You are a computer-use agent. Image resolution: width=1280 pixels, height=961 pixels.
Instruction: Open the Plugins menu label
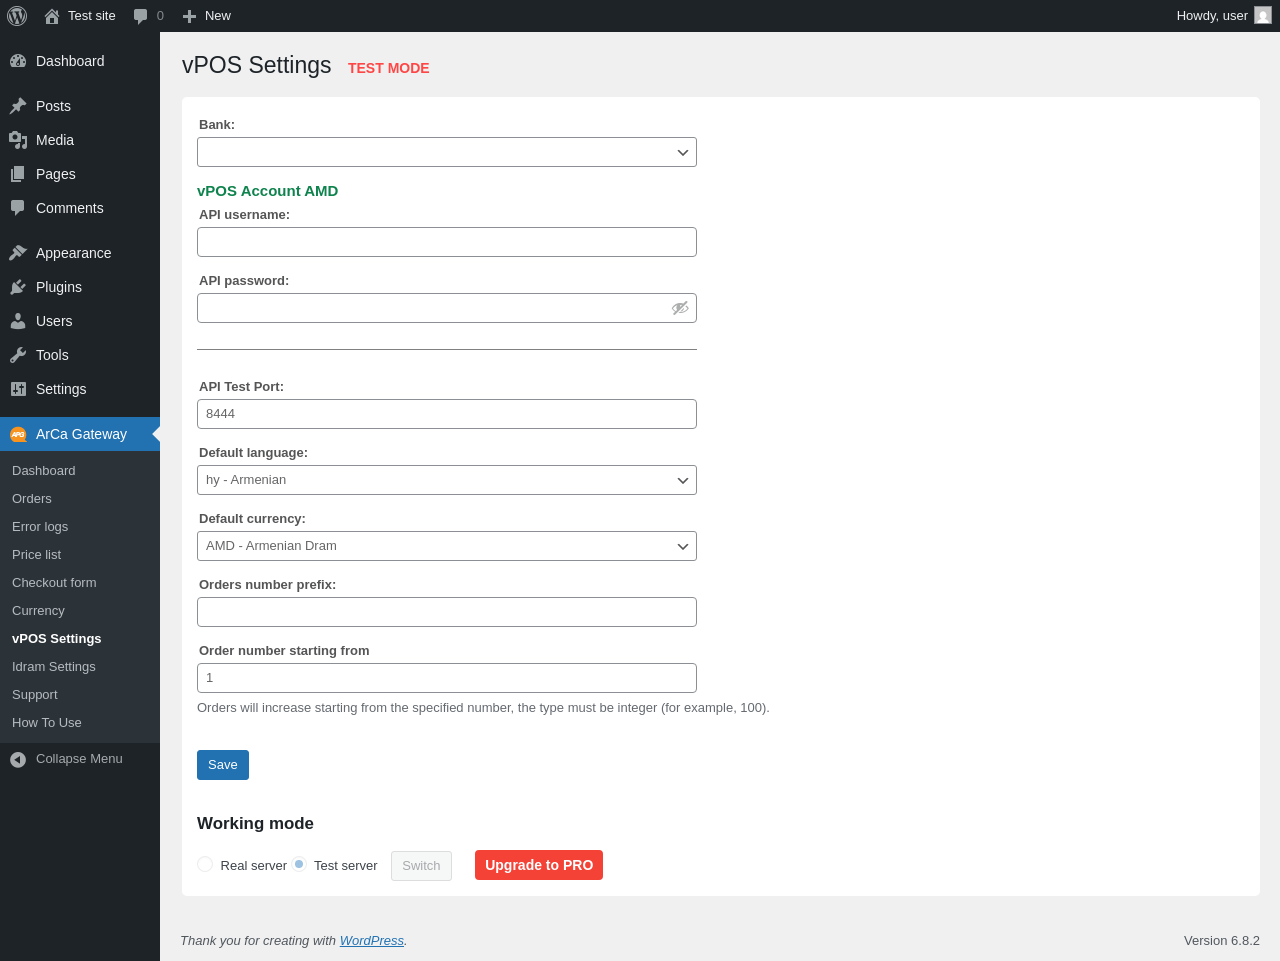(x=59, y=287)
